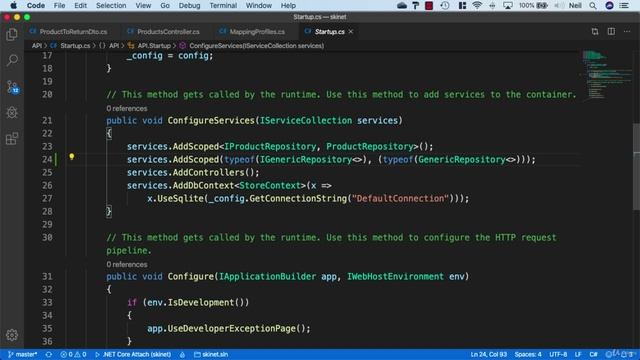Screen dimensions: 640x360
Task: Open the Help menu
Action: point(288,6)
